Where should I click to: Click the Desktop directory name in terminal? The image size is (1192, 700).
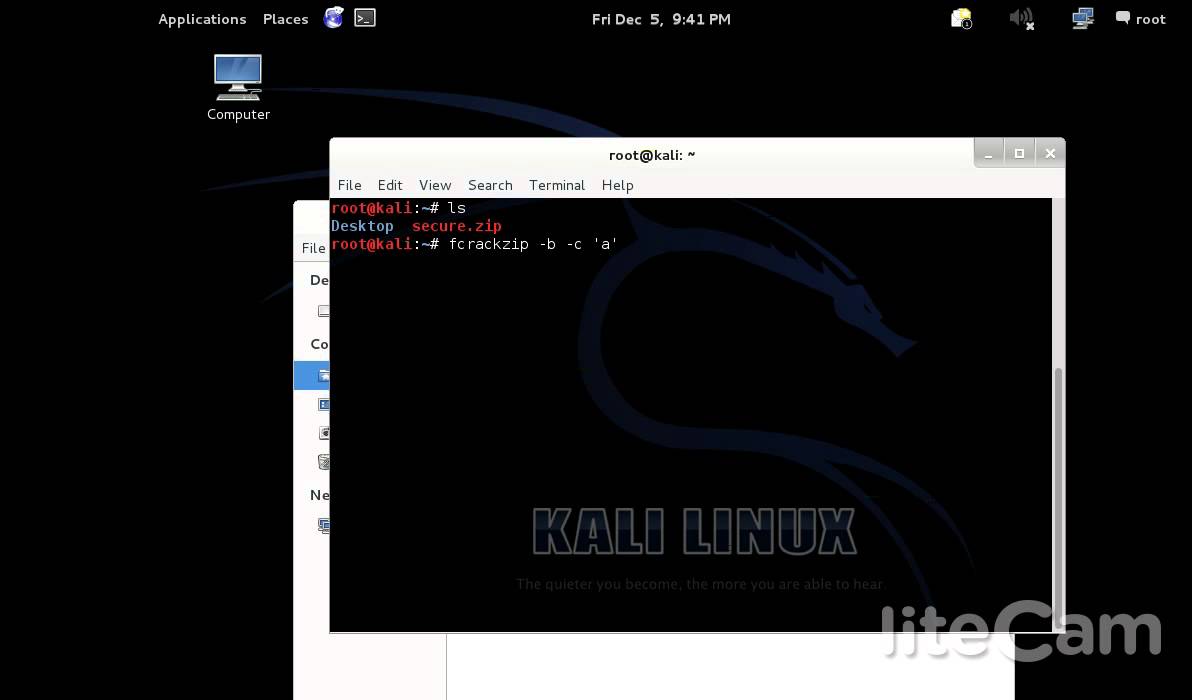(362, 226)
